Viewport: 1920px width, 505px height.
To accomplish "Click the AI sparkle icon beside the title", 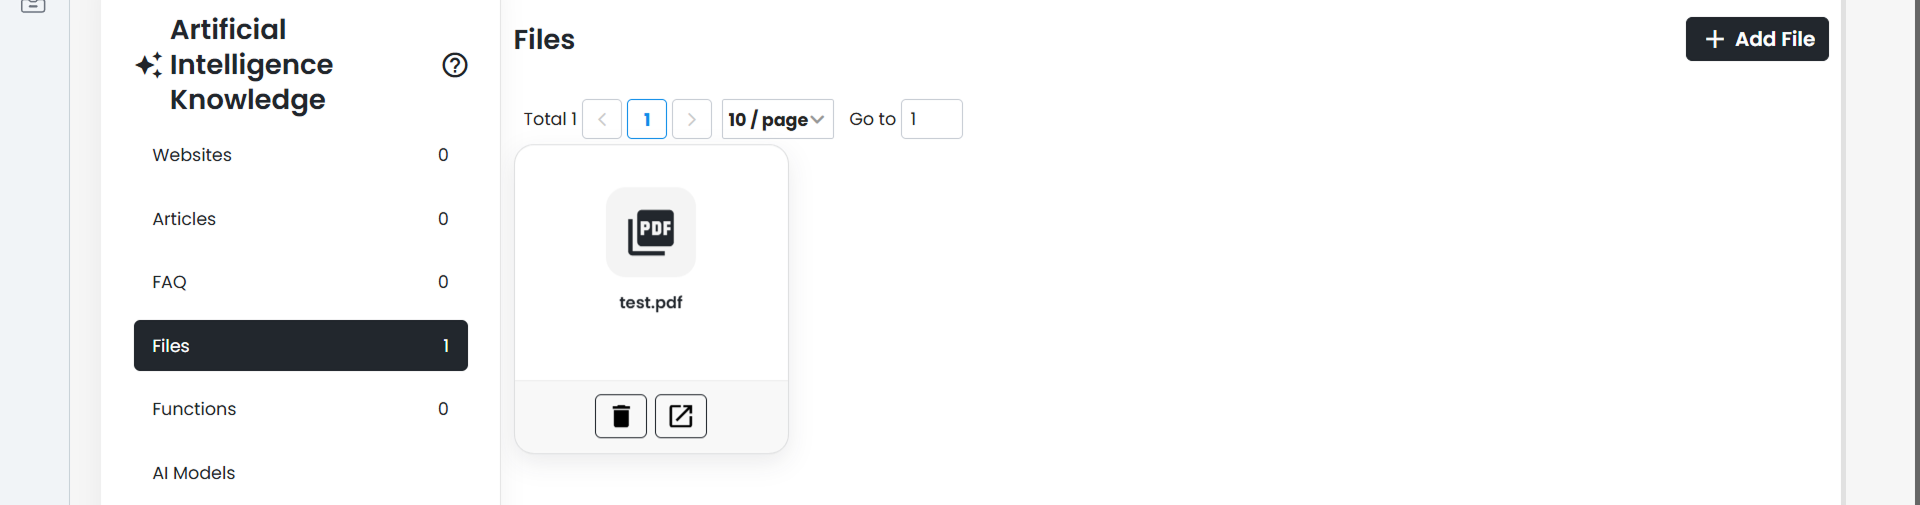I will coord(149,65).
